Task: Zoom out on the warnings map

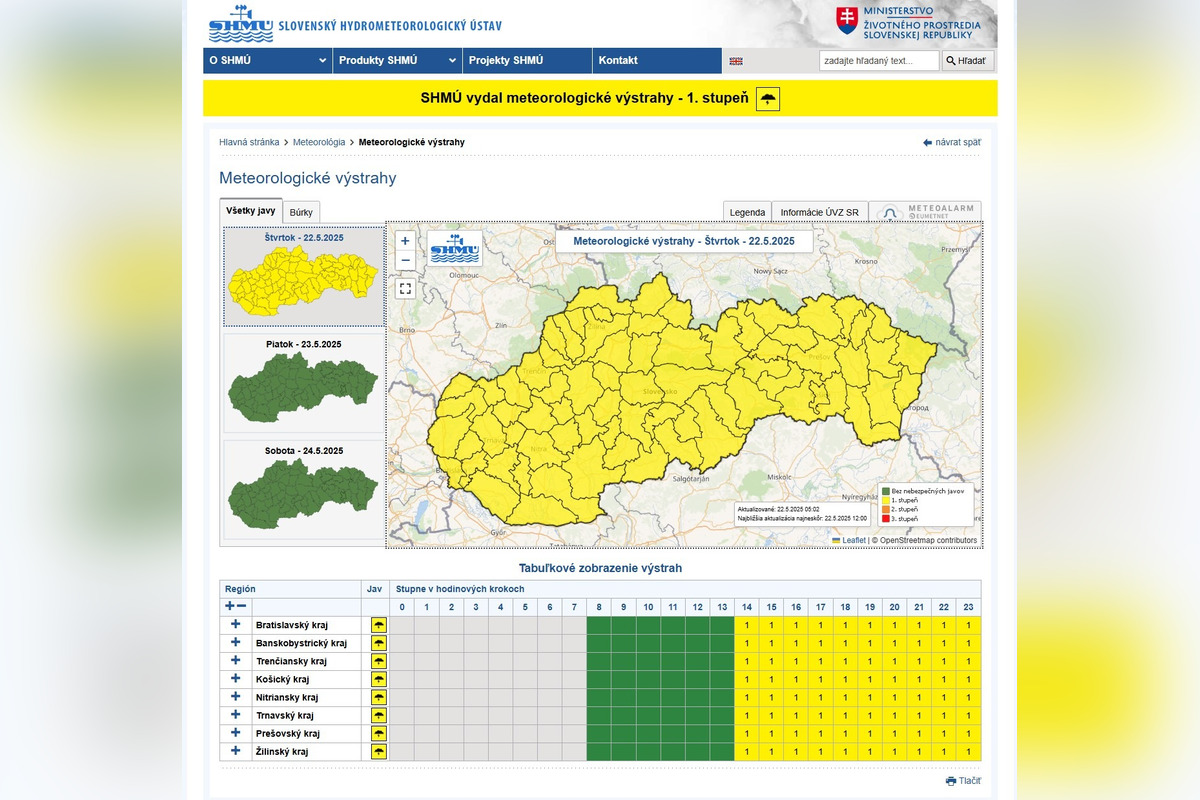Action: pos(405,261)
